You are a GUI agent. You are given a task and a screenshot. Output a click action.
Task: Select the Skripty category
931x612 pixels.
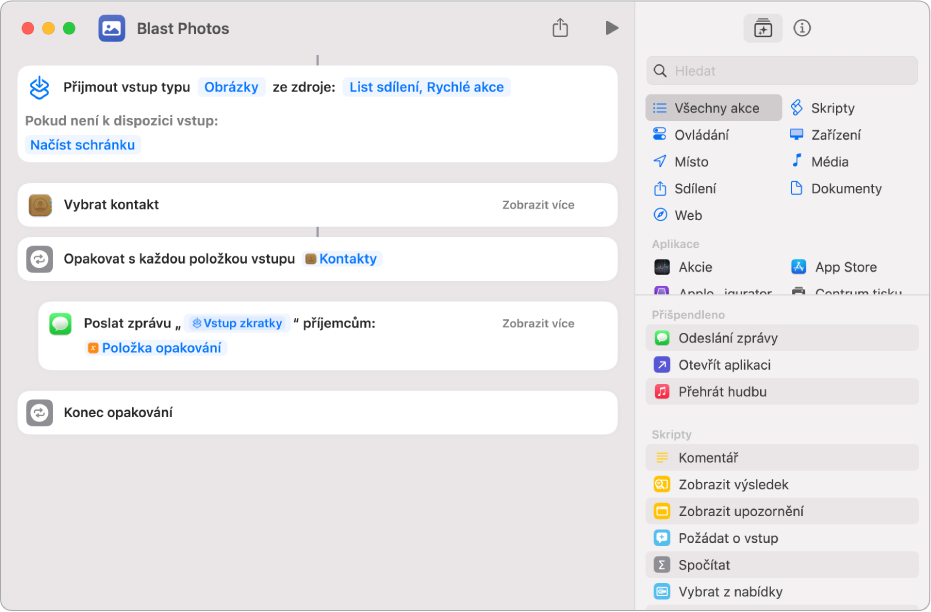point(832,108)
